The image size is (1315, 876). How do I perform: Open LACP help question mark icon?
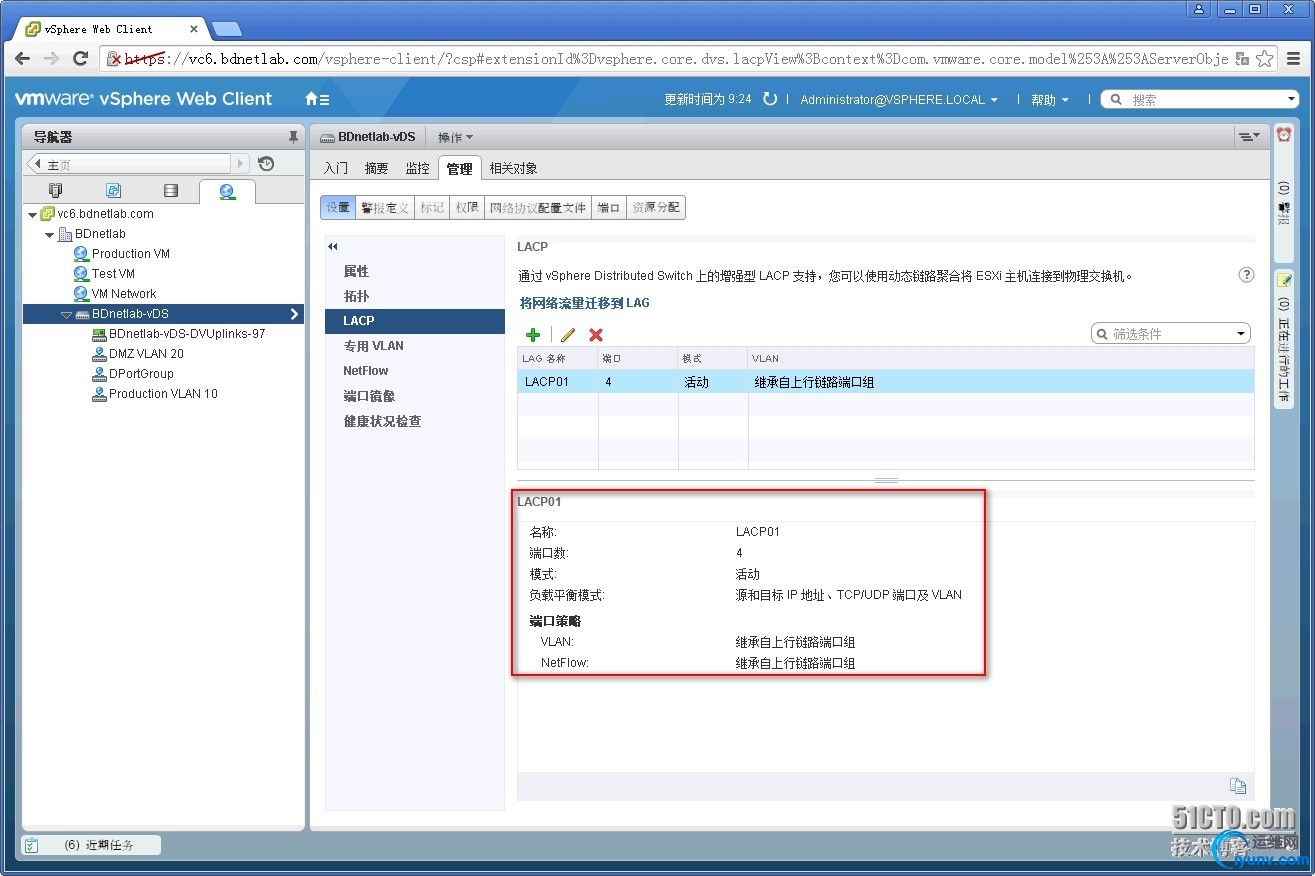pyautogui.click(x=1246, y=275)
